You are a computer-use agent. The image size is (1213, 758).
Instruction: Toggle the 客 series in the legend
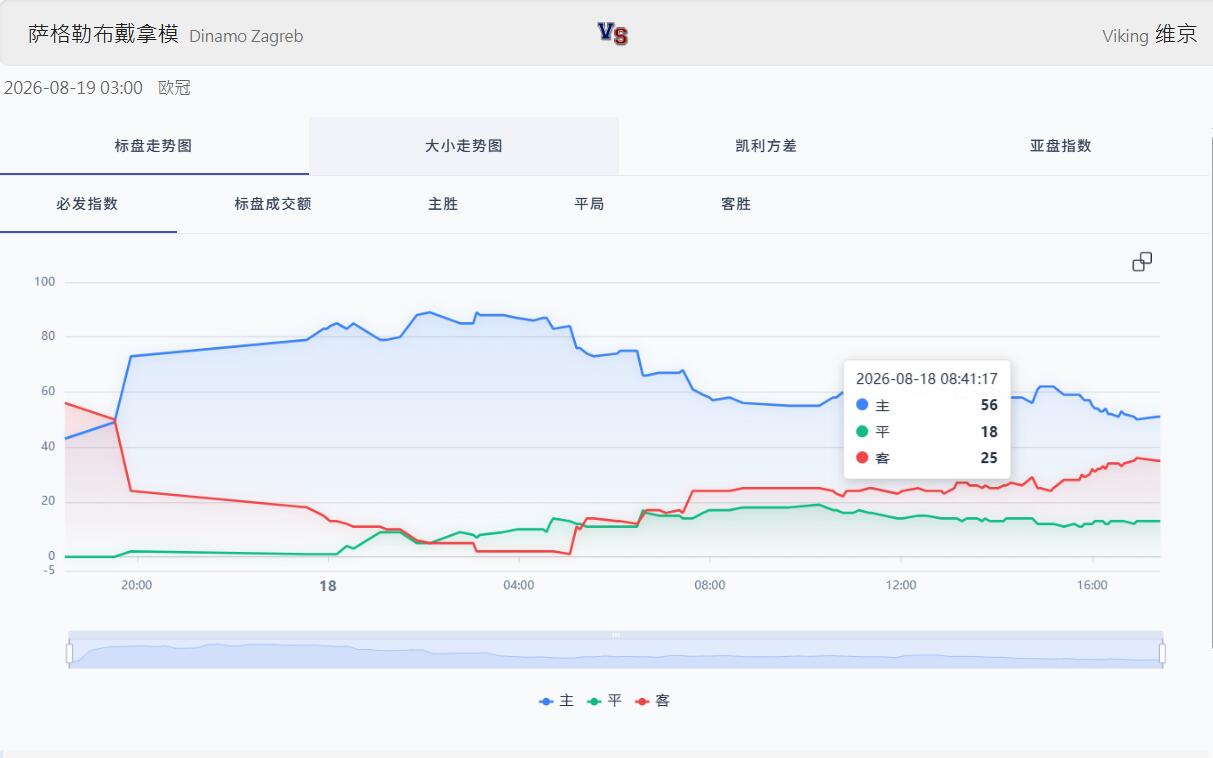[x=653, y=701]
